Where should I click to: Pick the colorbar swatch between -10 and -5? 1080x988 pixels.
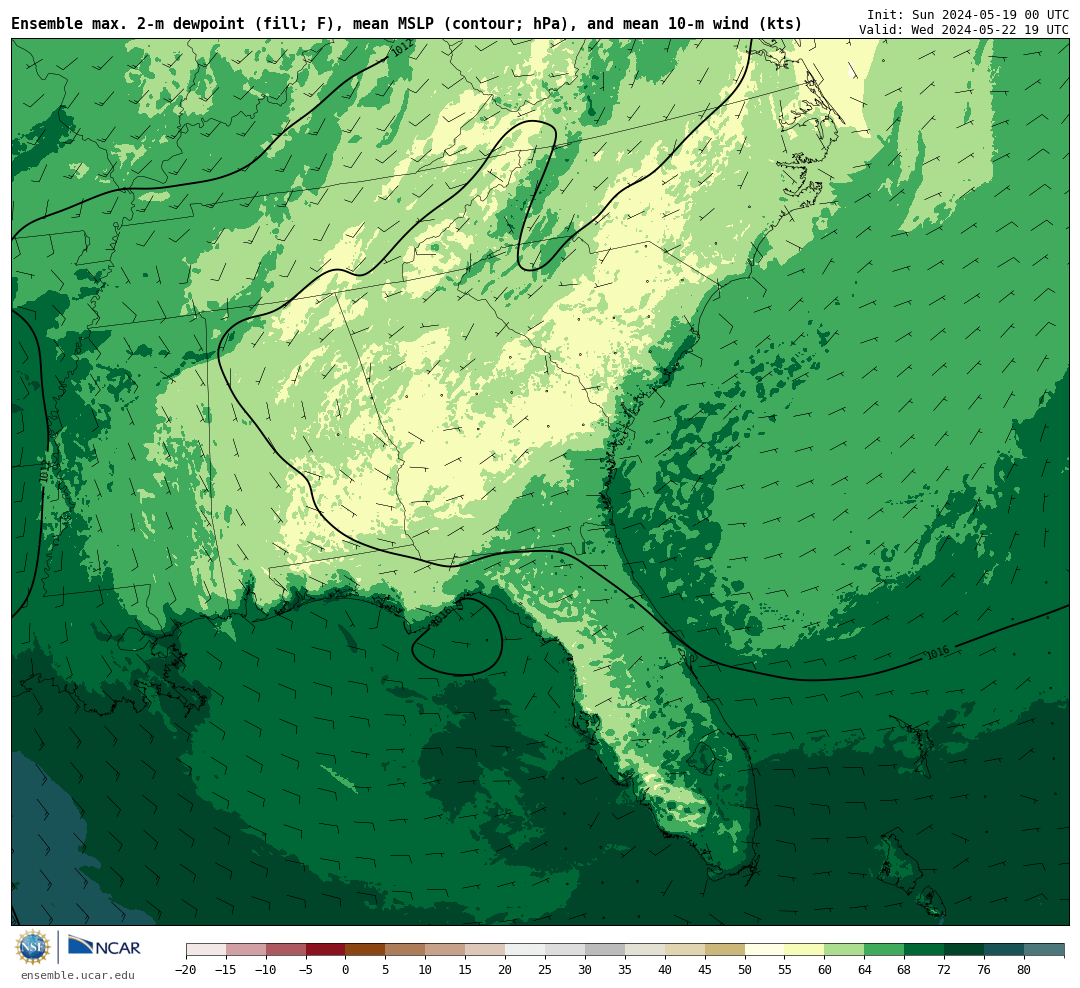coord(286,950)
